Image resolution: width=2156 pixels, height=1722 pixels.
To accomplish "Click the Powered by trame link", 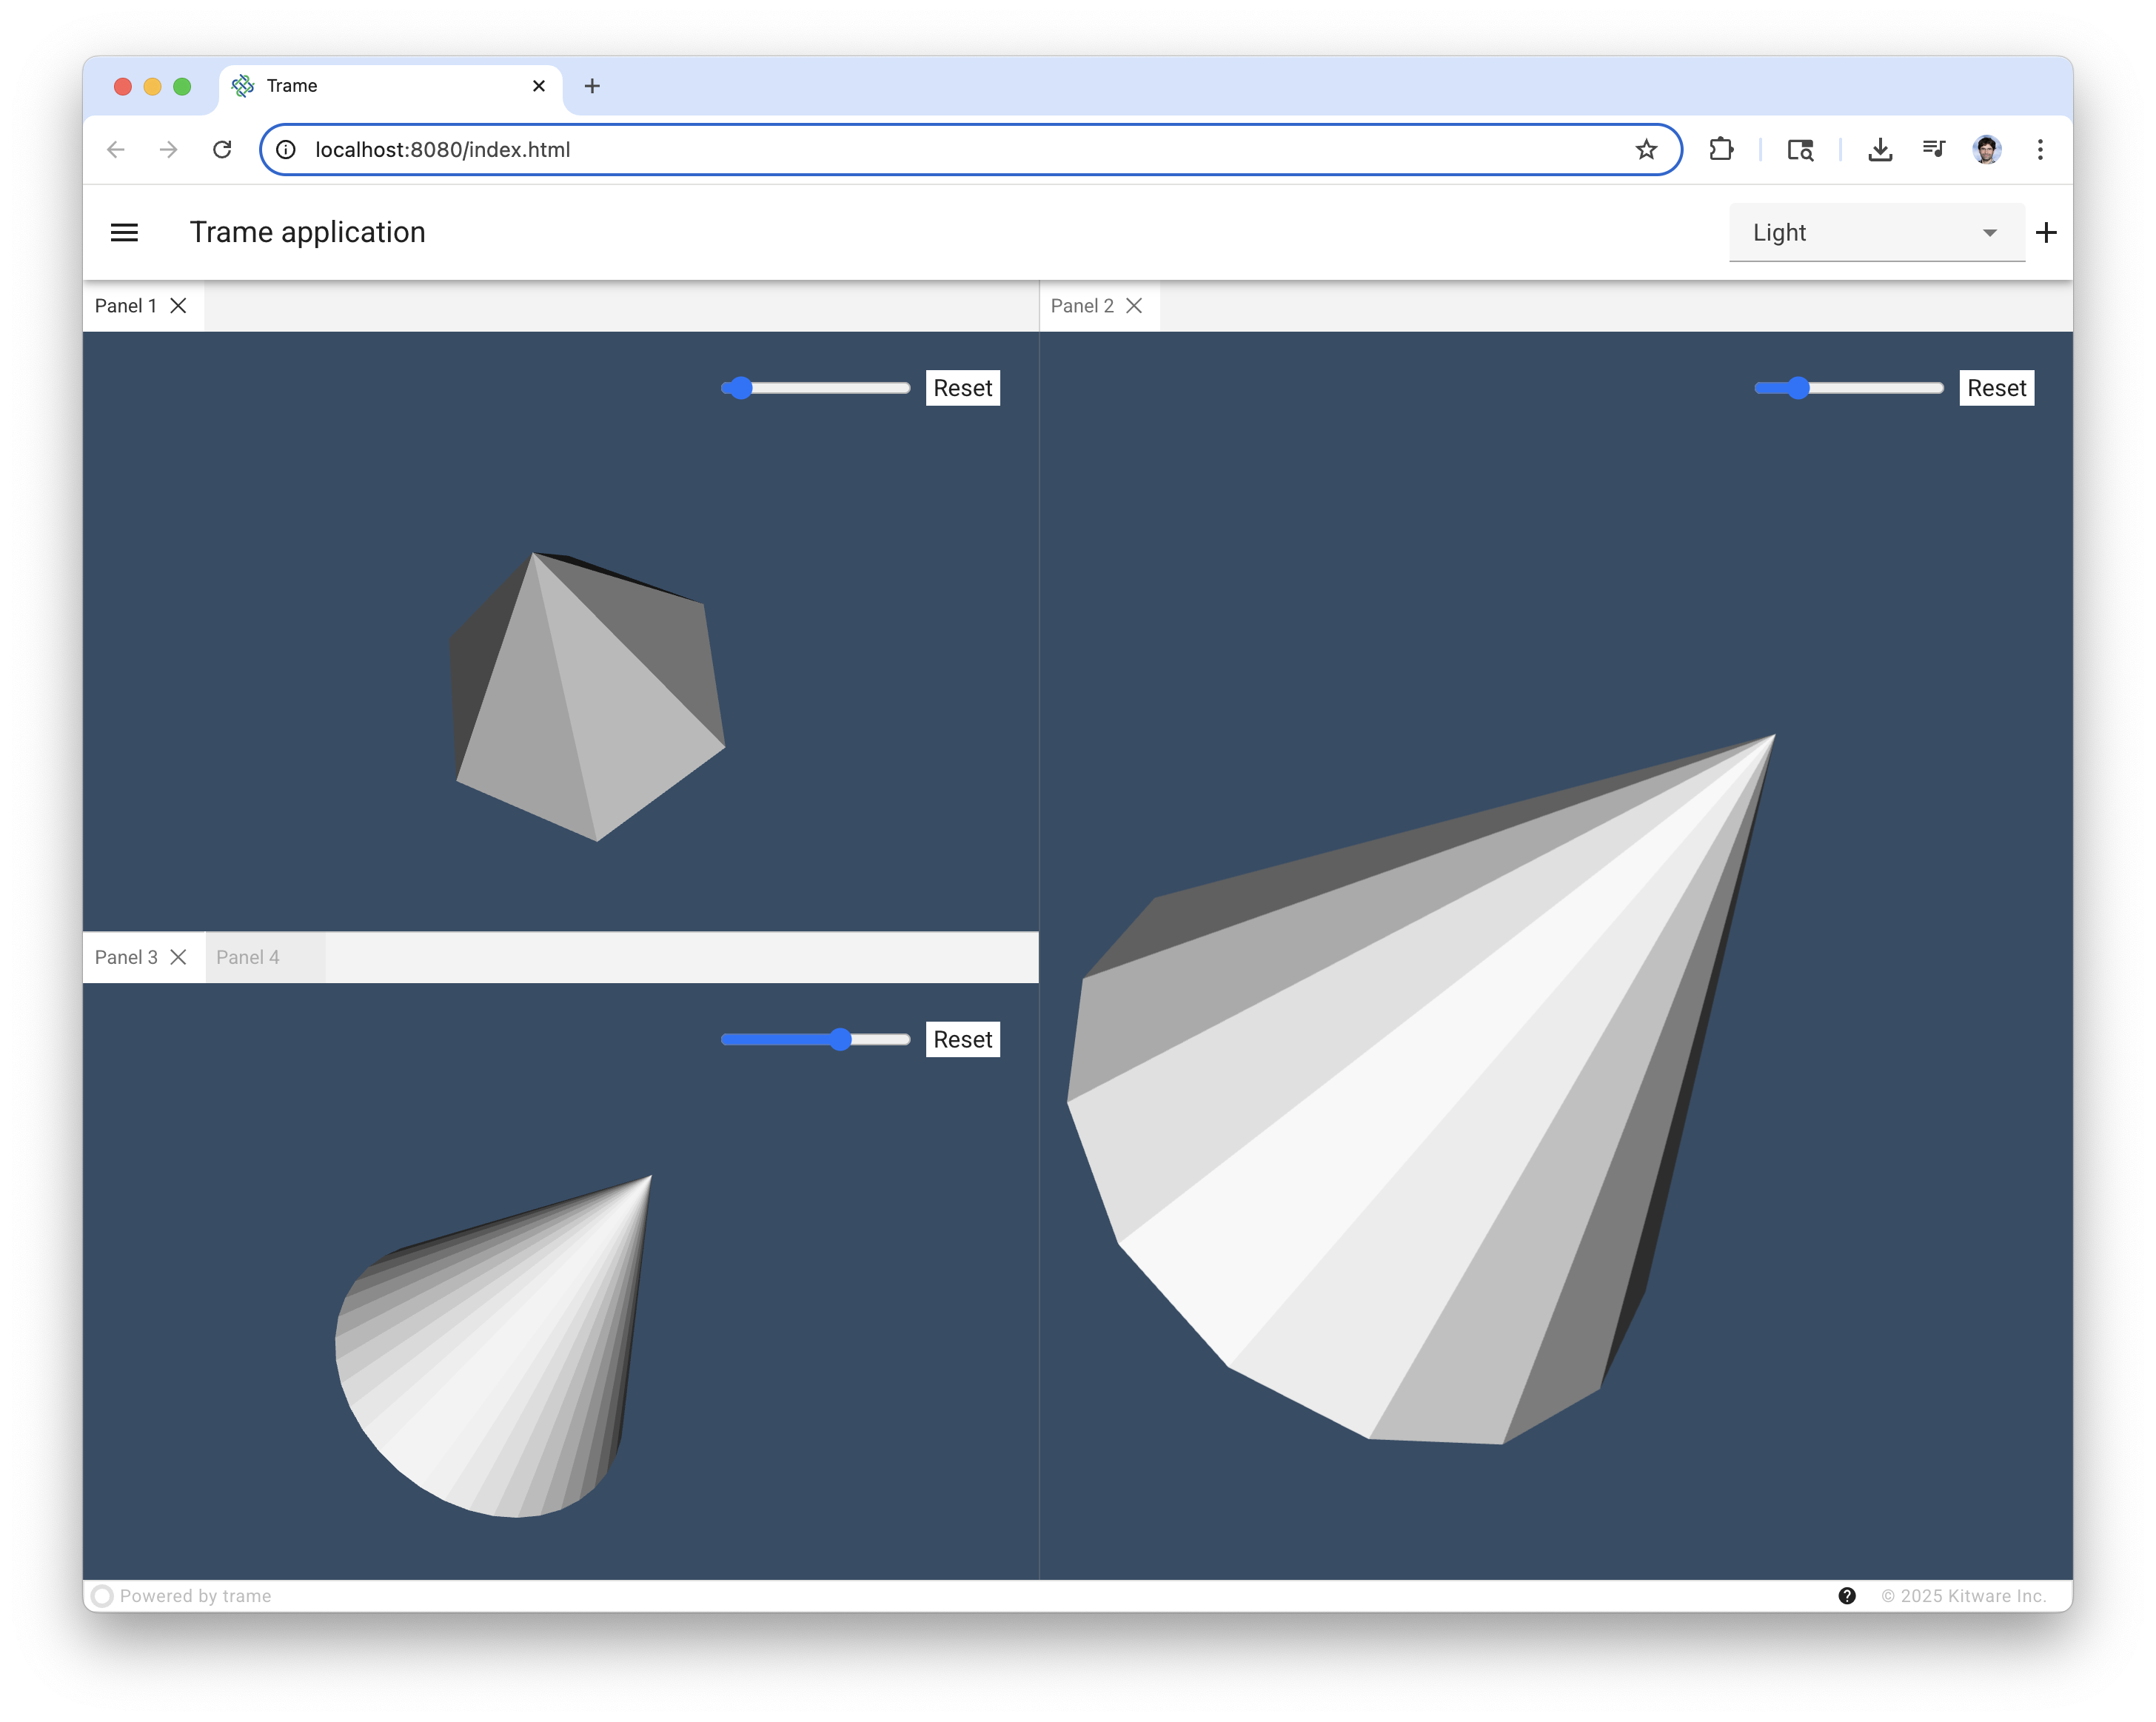I will pyautogui.click(x=196, y=1596).
